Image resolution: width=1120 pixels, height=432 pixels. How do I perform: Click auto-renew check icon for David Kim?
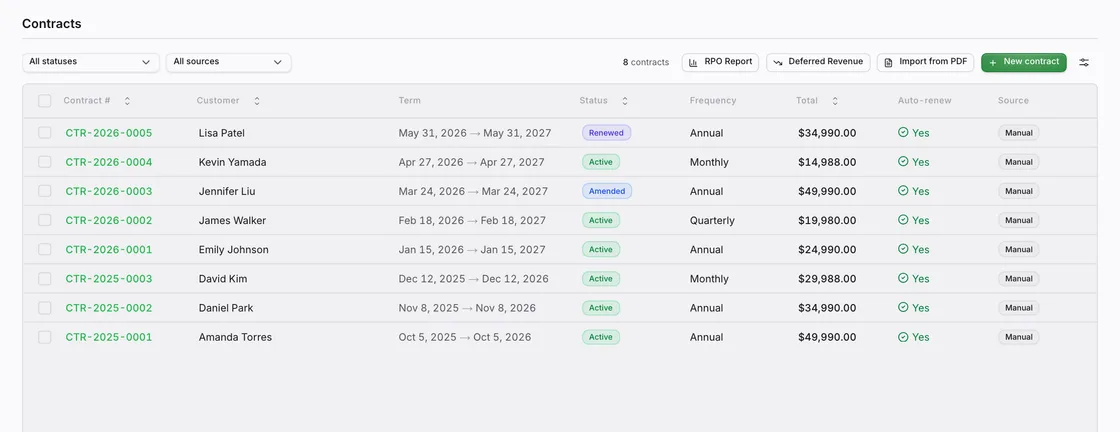tap(903, 278)
